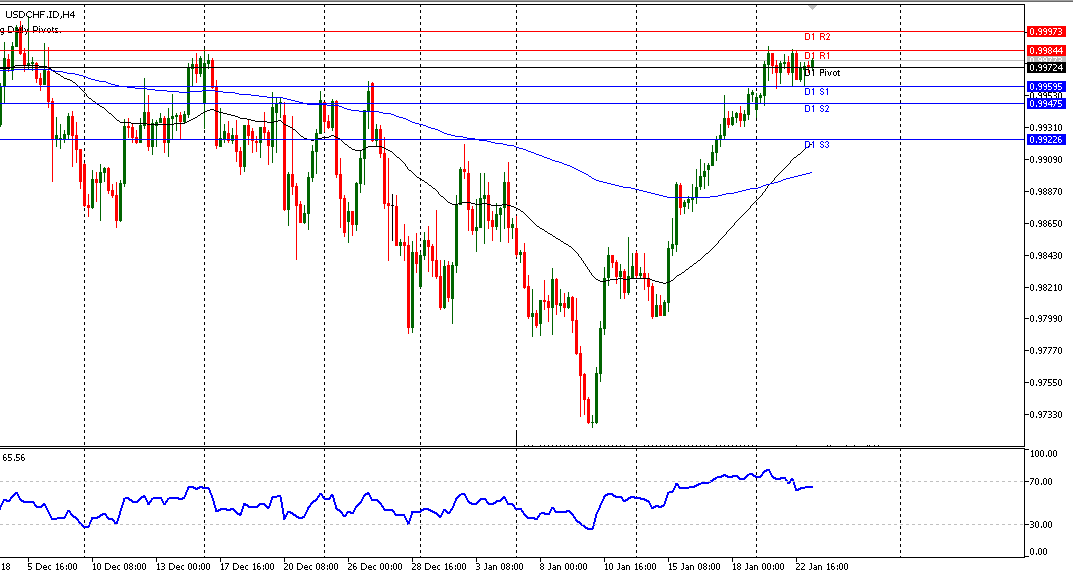This screenshot has height=575, width=1073.
Task: Click the 22 Jan 16:00 time label
Action: tap(823, 567)
